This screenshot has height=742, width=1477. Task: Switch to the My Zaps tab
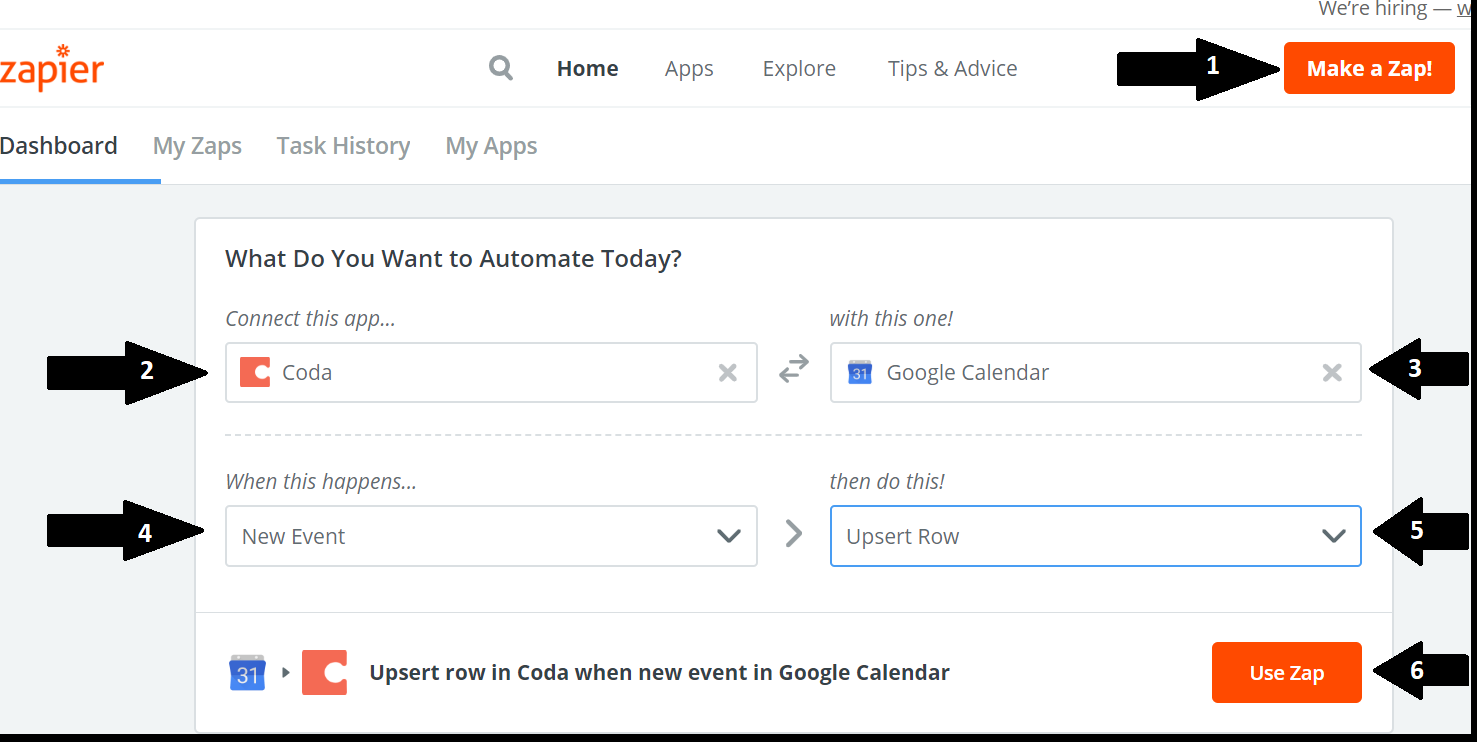(197, 145)
